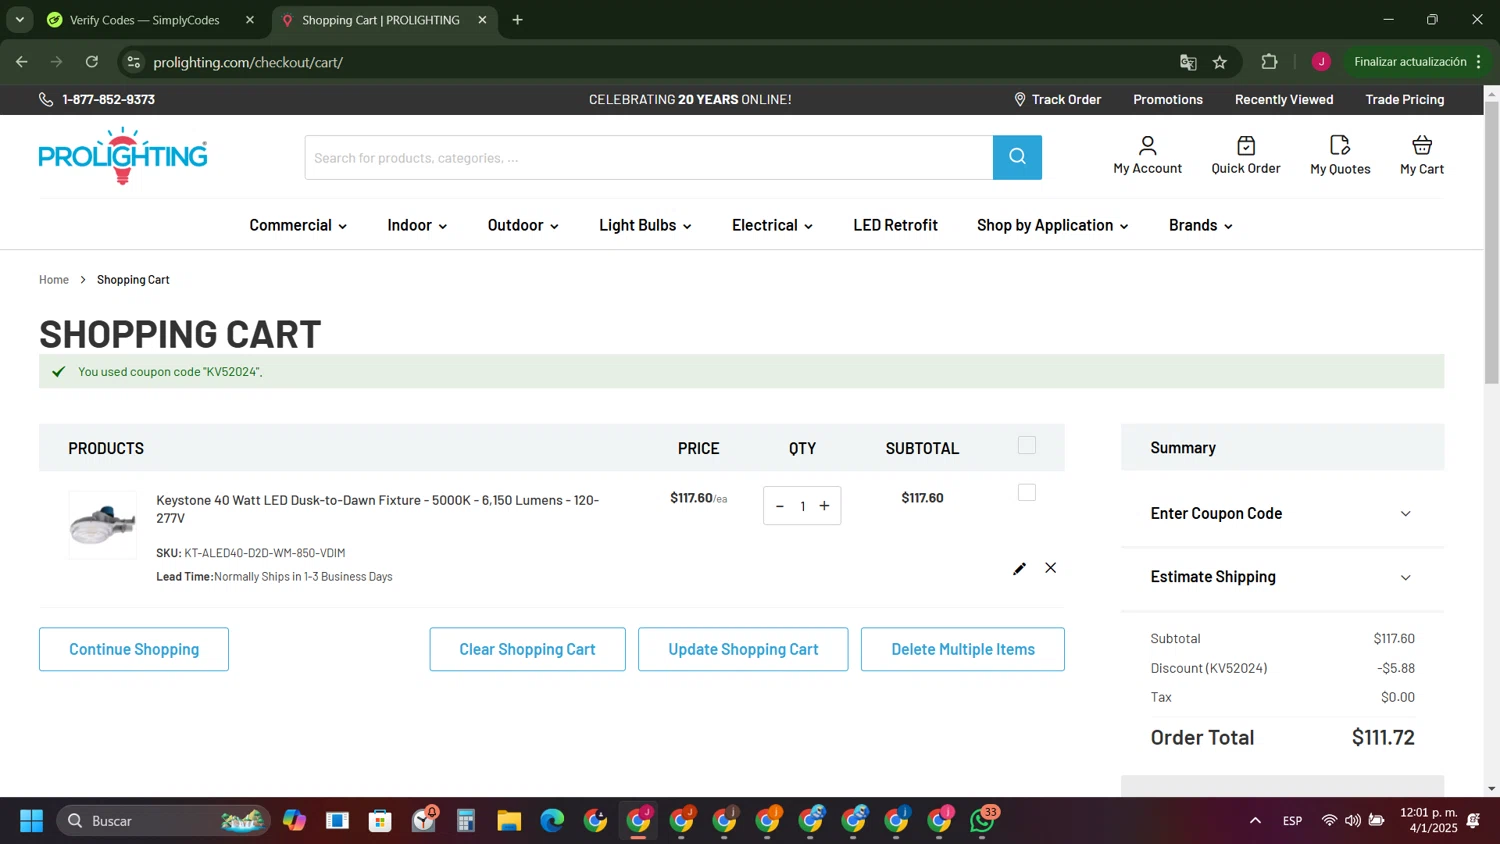
Task: Open Trade Pricing in the top bar
Action: [x=1405, y=100]
